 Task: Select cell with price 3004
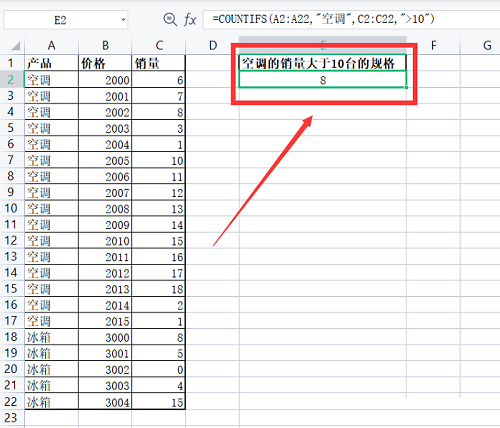pyautogui.click(x=105, y=402)
